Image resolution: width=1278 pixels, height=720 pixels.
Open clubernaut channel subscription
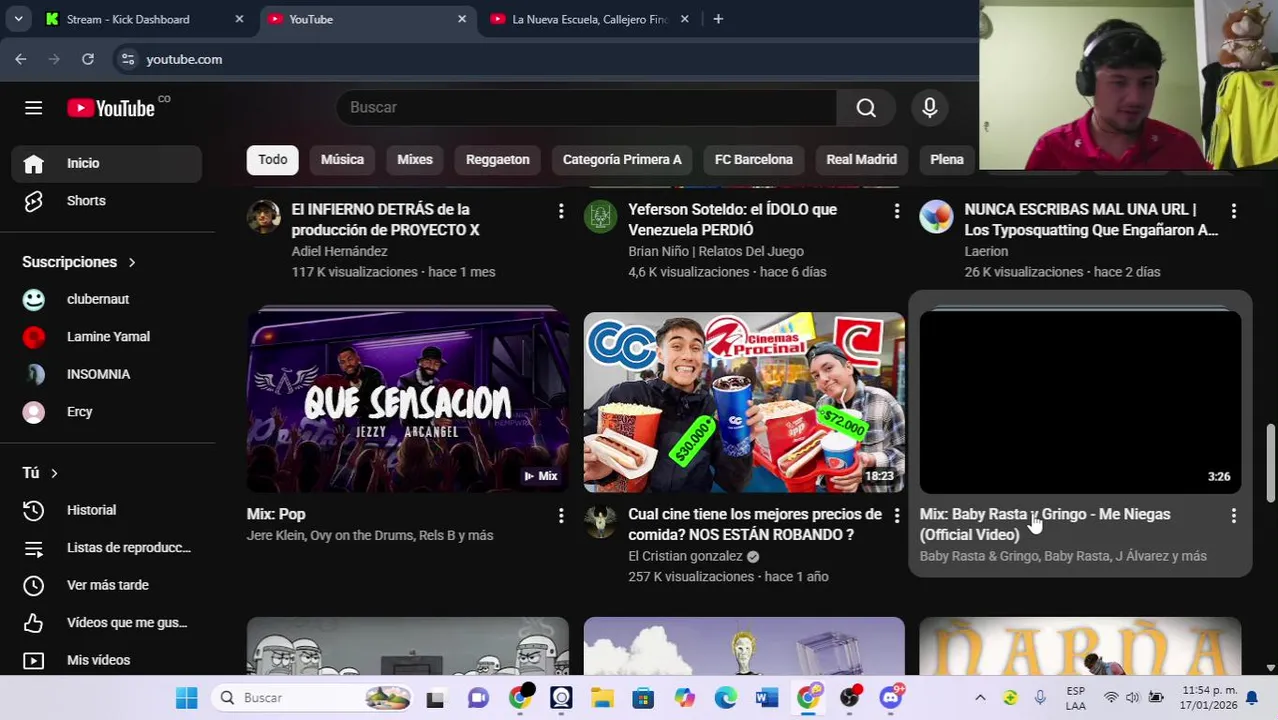pyautogui.click(x=107, y=299)
